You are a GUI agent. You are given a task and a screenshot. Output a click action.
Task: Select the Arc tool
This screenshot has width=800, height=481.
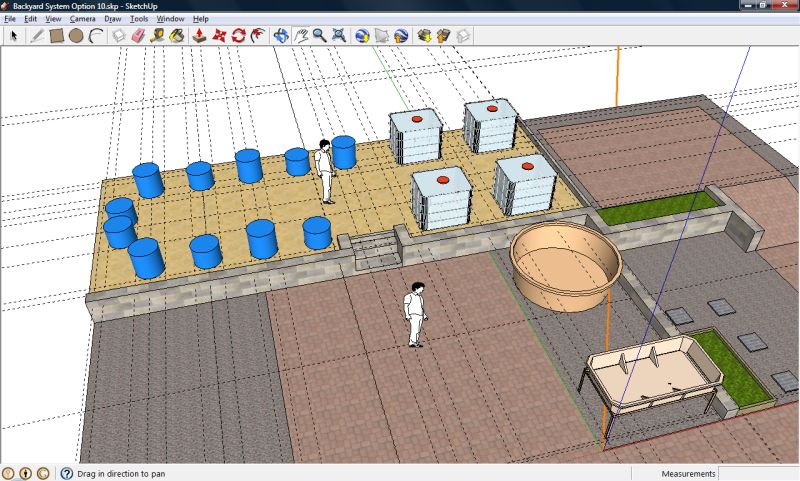(x=95, y=35)
